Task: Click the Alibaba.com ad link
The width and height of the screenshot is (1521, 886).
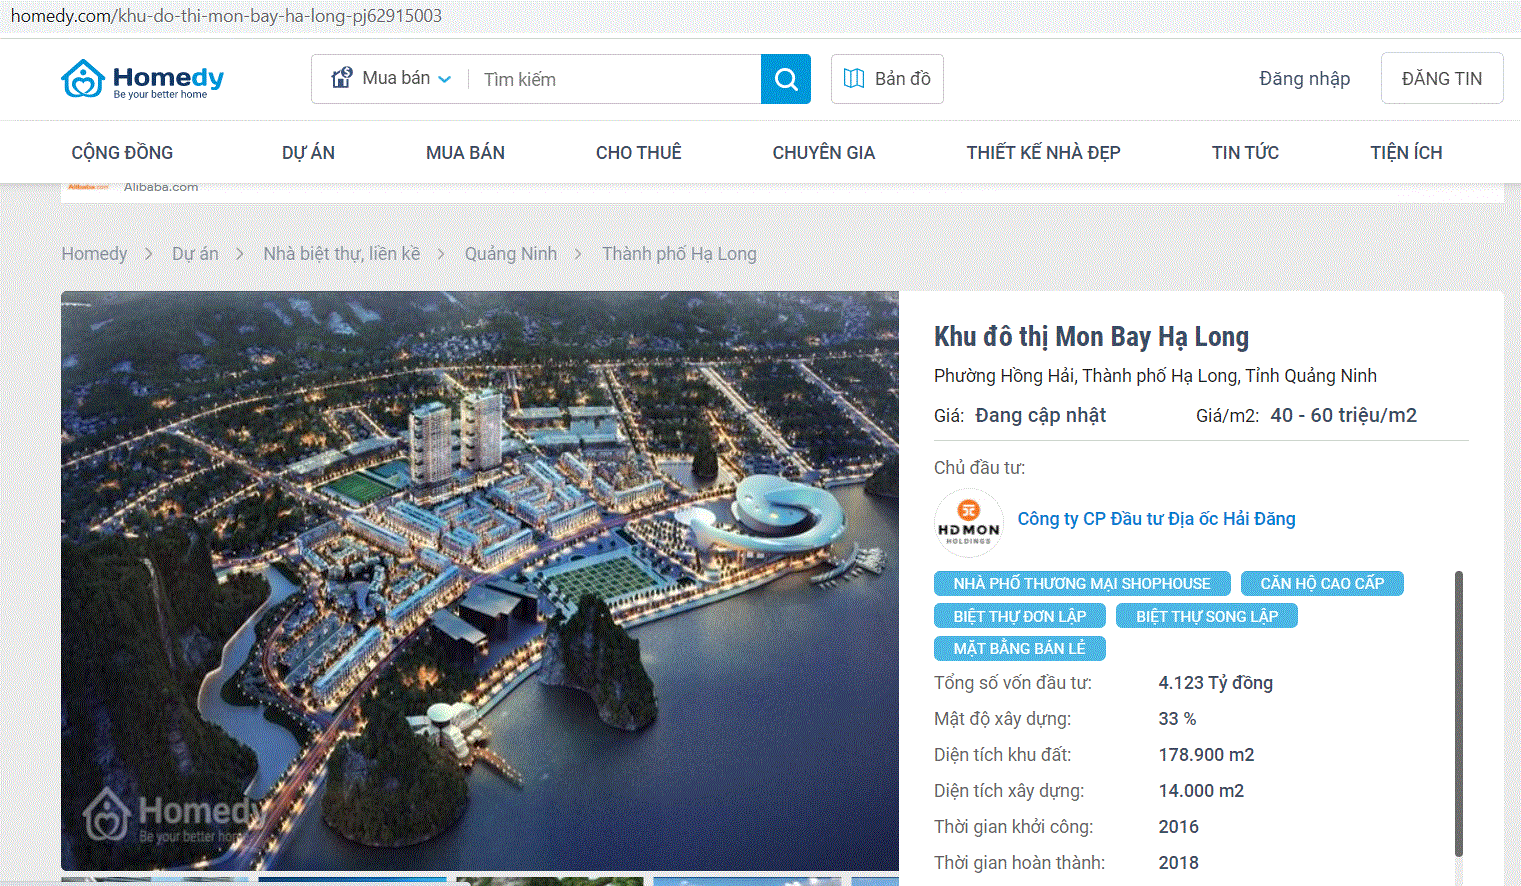Action: coord(161,187)
